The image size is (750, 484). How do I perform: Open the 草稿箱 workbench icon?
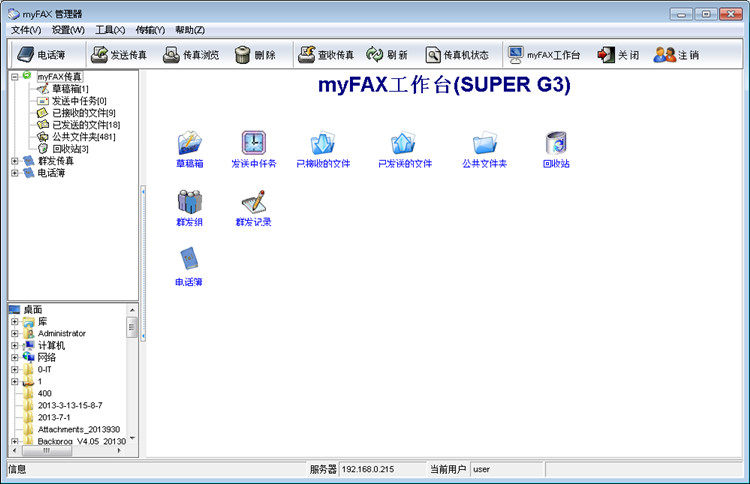coord(190,149)
